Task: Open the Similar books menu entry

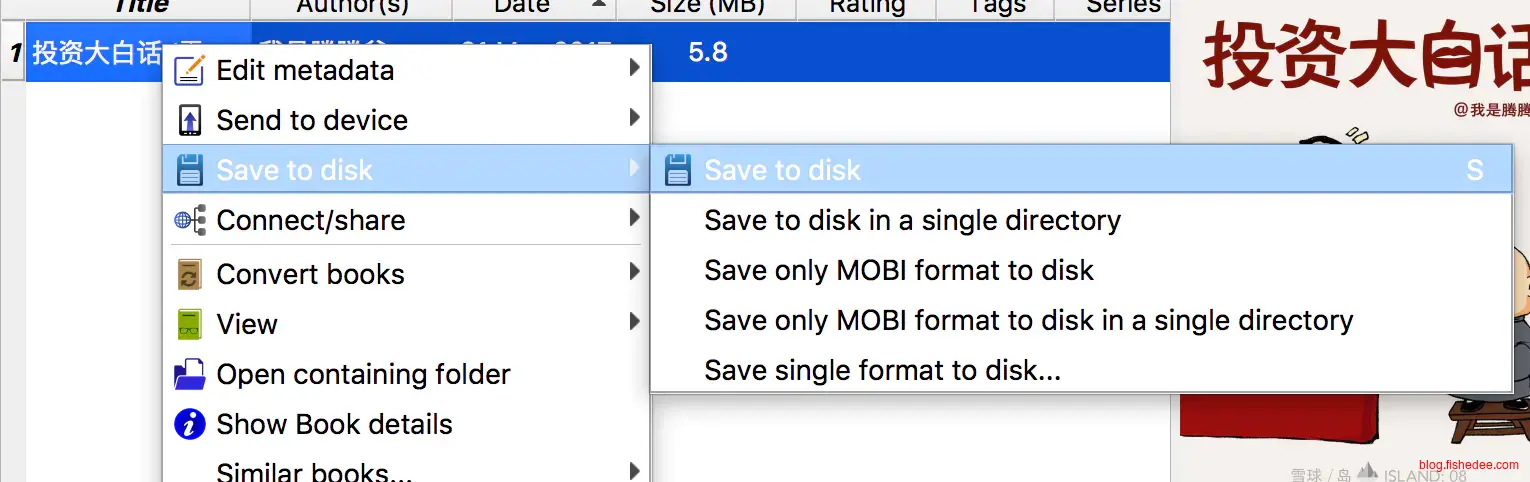Action: point(314,471)
